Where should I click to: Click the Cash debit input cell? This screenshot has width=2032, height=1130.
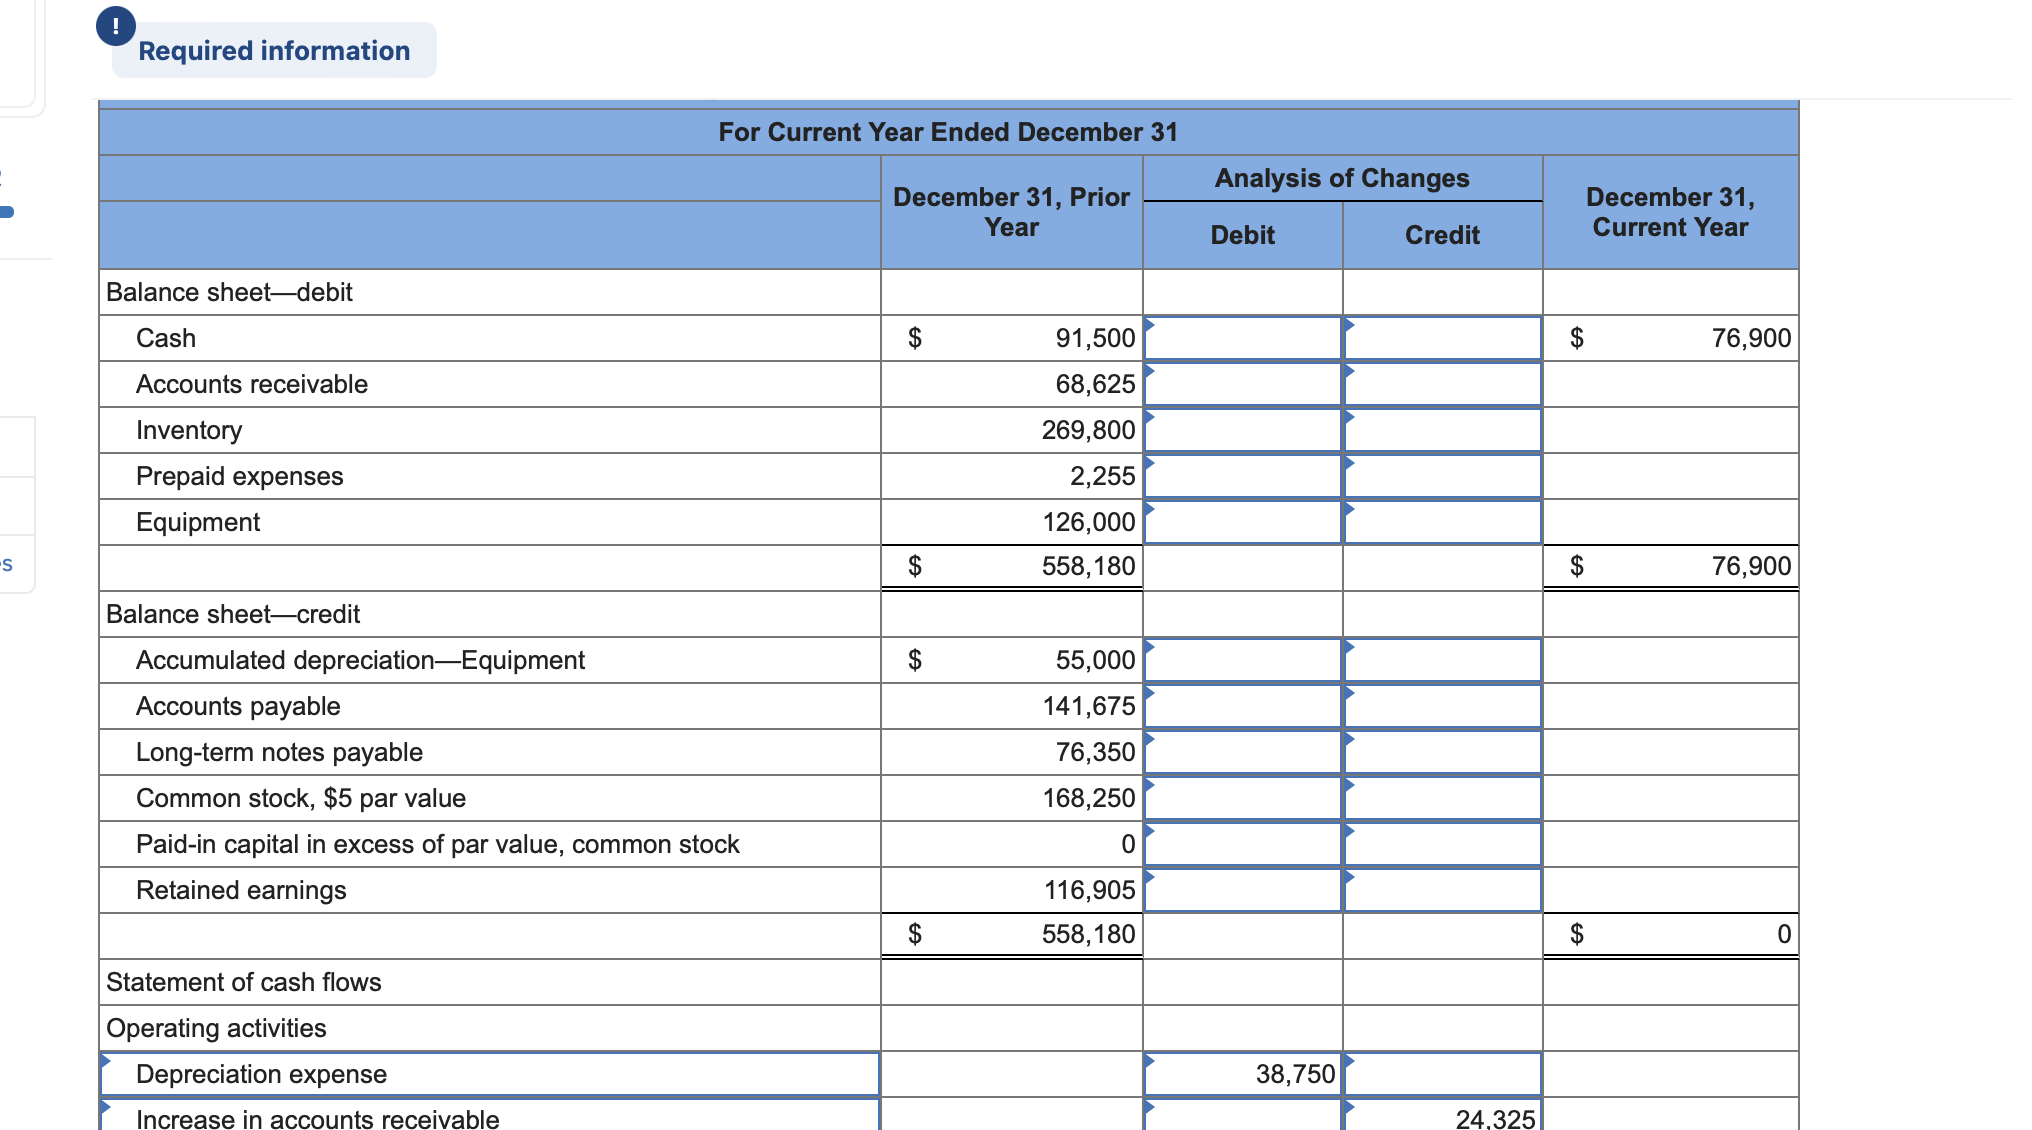pyautogui.click(x=1242, y=338)
